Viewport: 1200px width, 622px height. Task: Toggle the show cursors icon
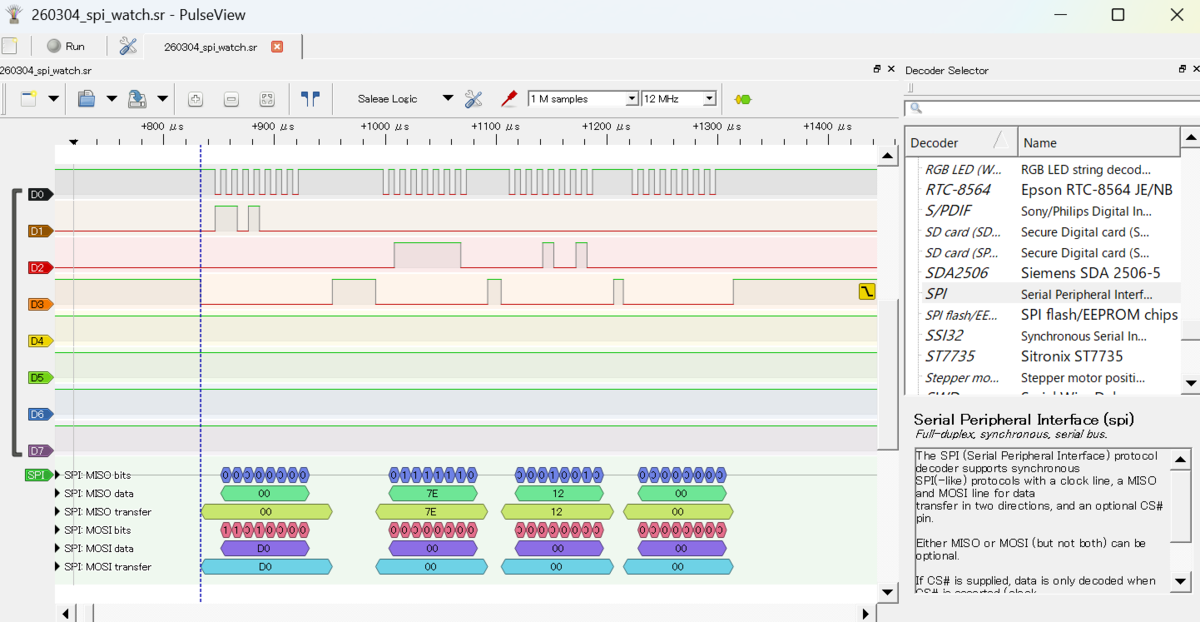pos(310,99)
